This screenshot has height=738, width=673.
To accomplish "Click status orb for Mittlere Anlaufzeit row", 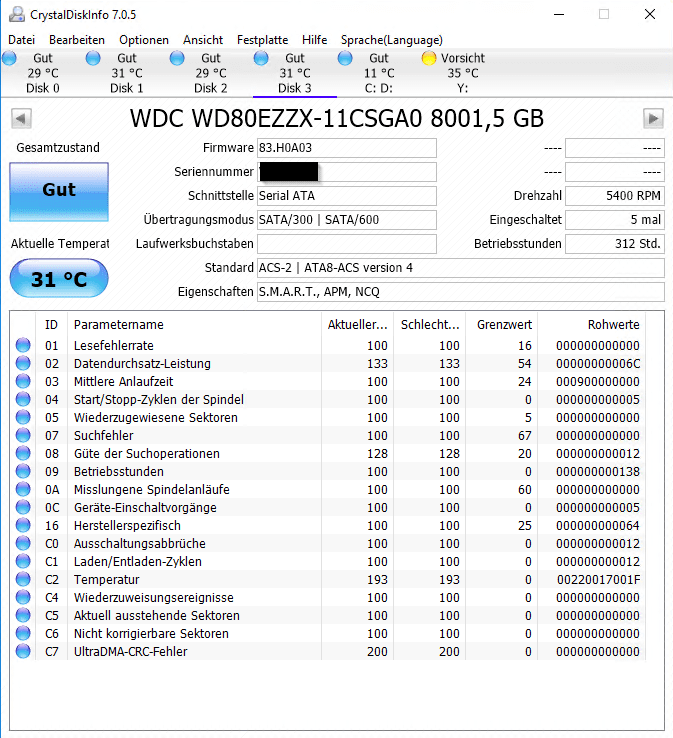I will [23, 381].
